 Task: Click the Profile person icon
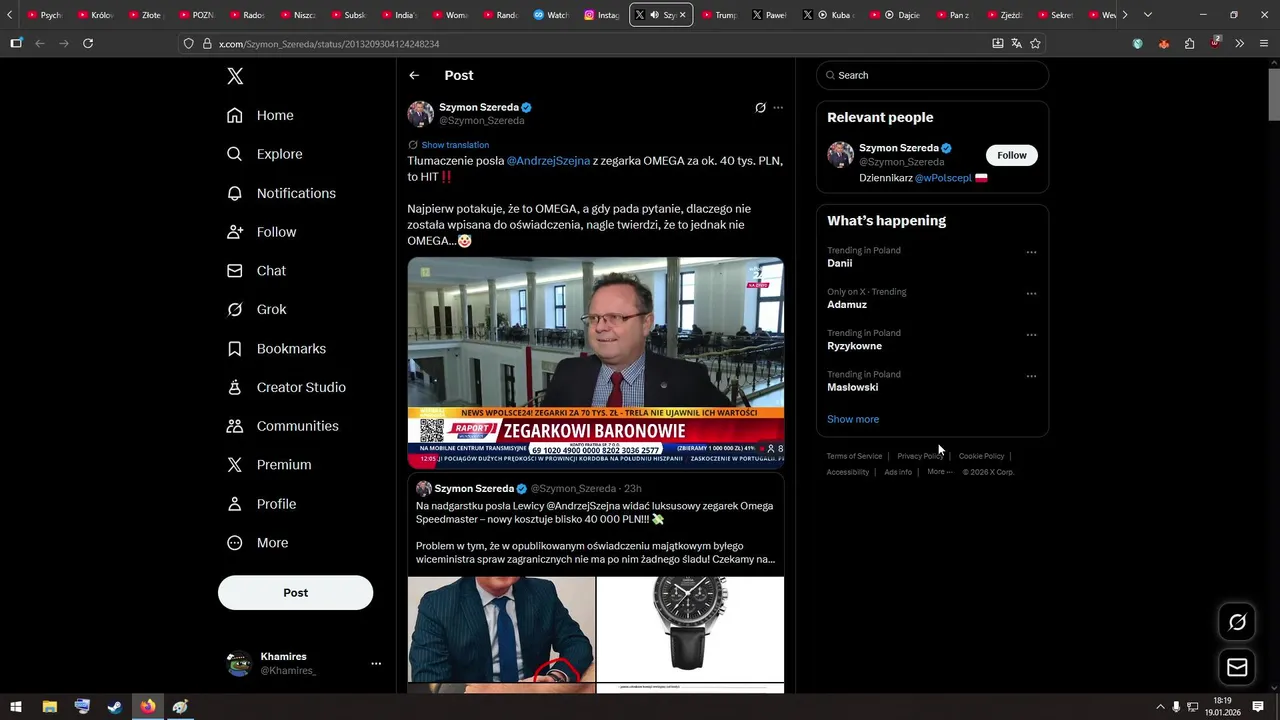(235, 504)
